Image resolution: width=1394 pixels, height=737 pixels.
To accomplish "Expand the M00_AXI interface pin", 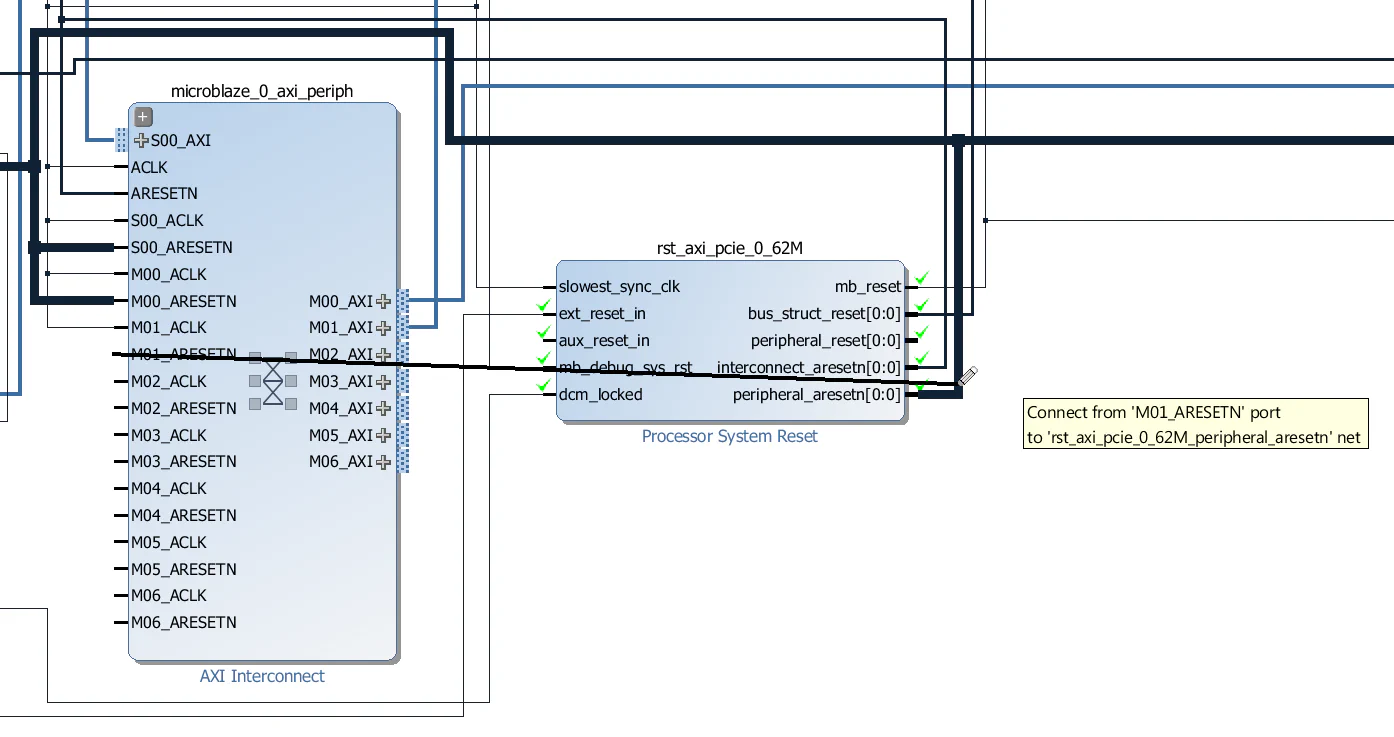I will (385, 300).
